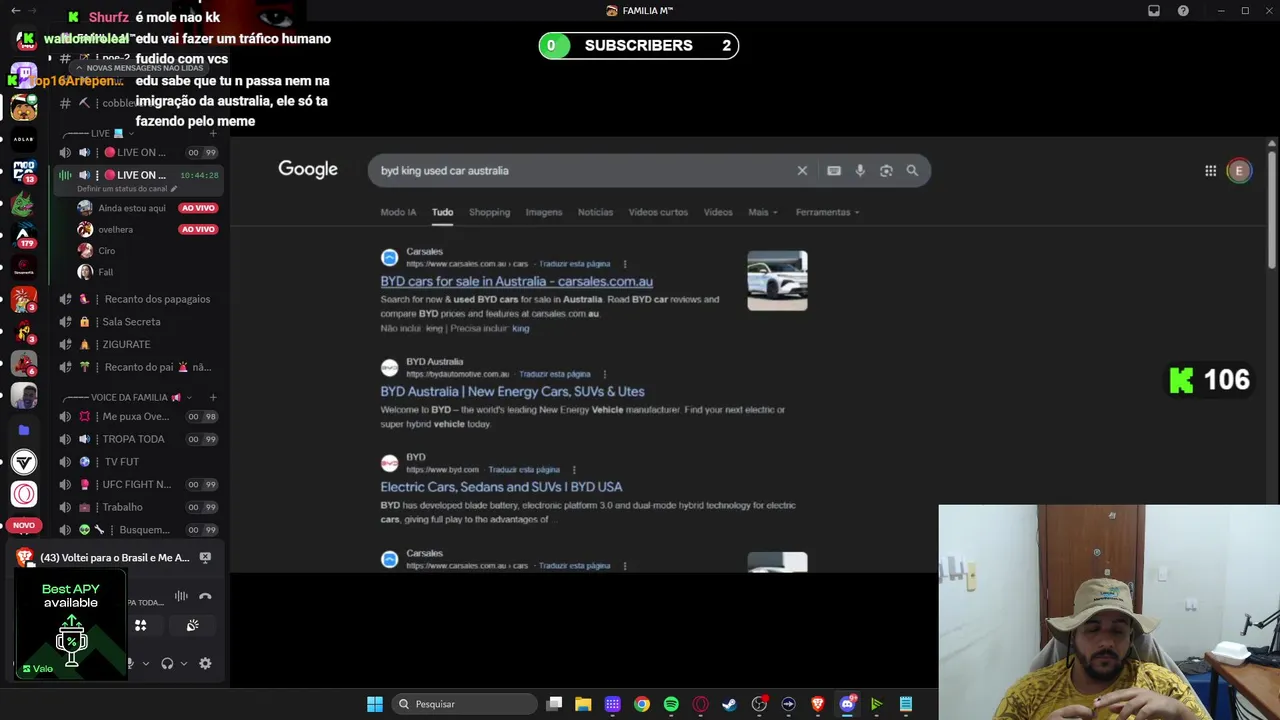Open Brave browser from the taskbar
Image resolution: width=1280 pixels, height=720 pixels.
click(x=818, y=704)
